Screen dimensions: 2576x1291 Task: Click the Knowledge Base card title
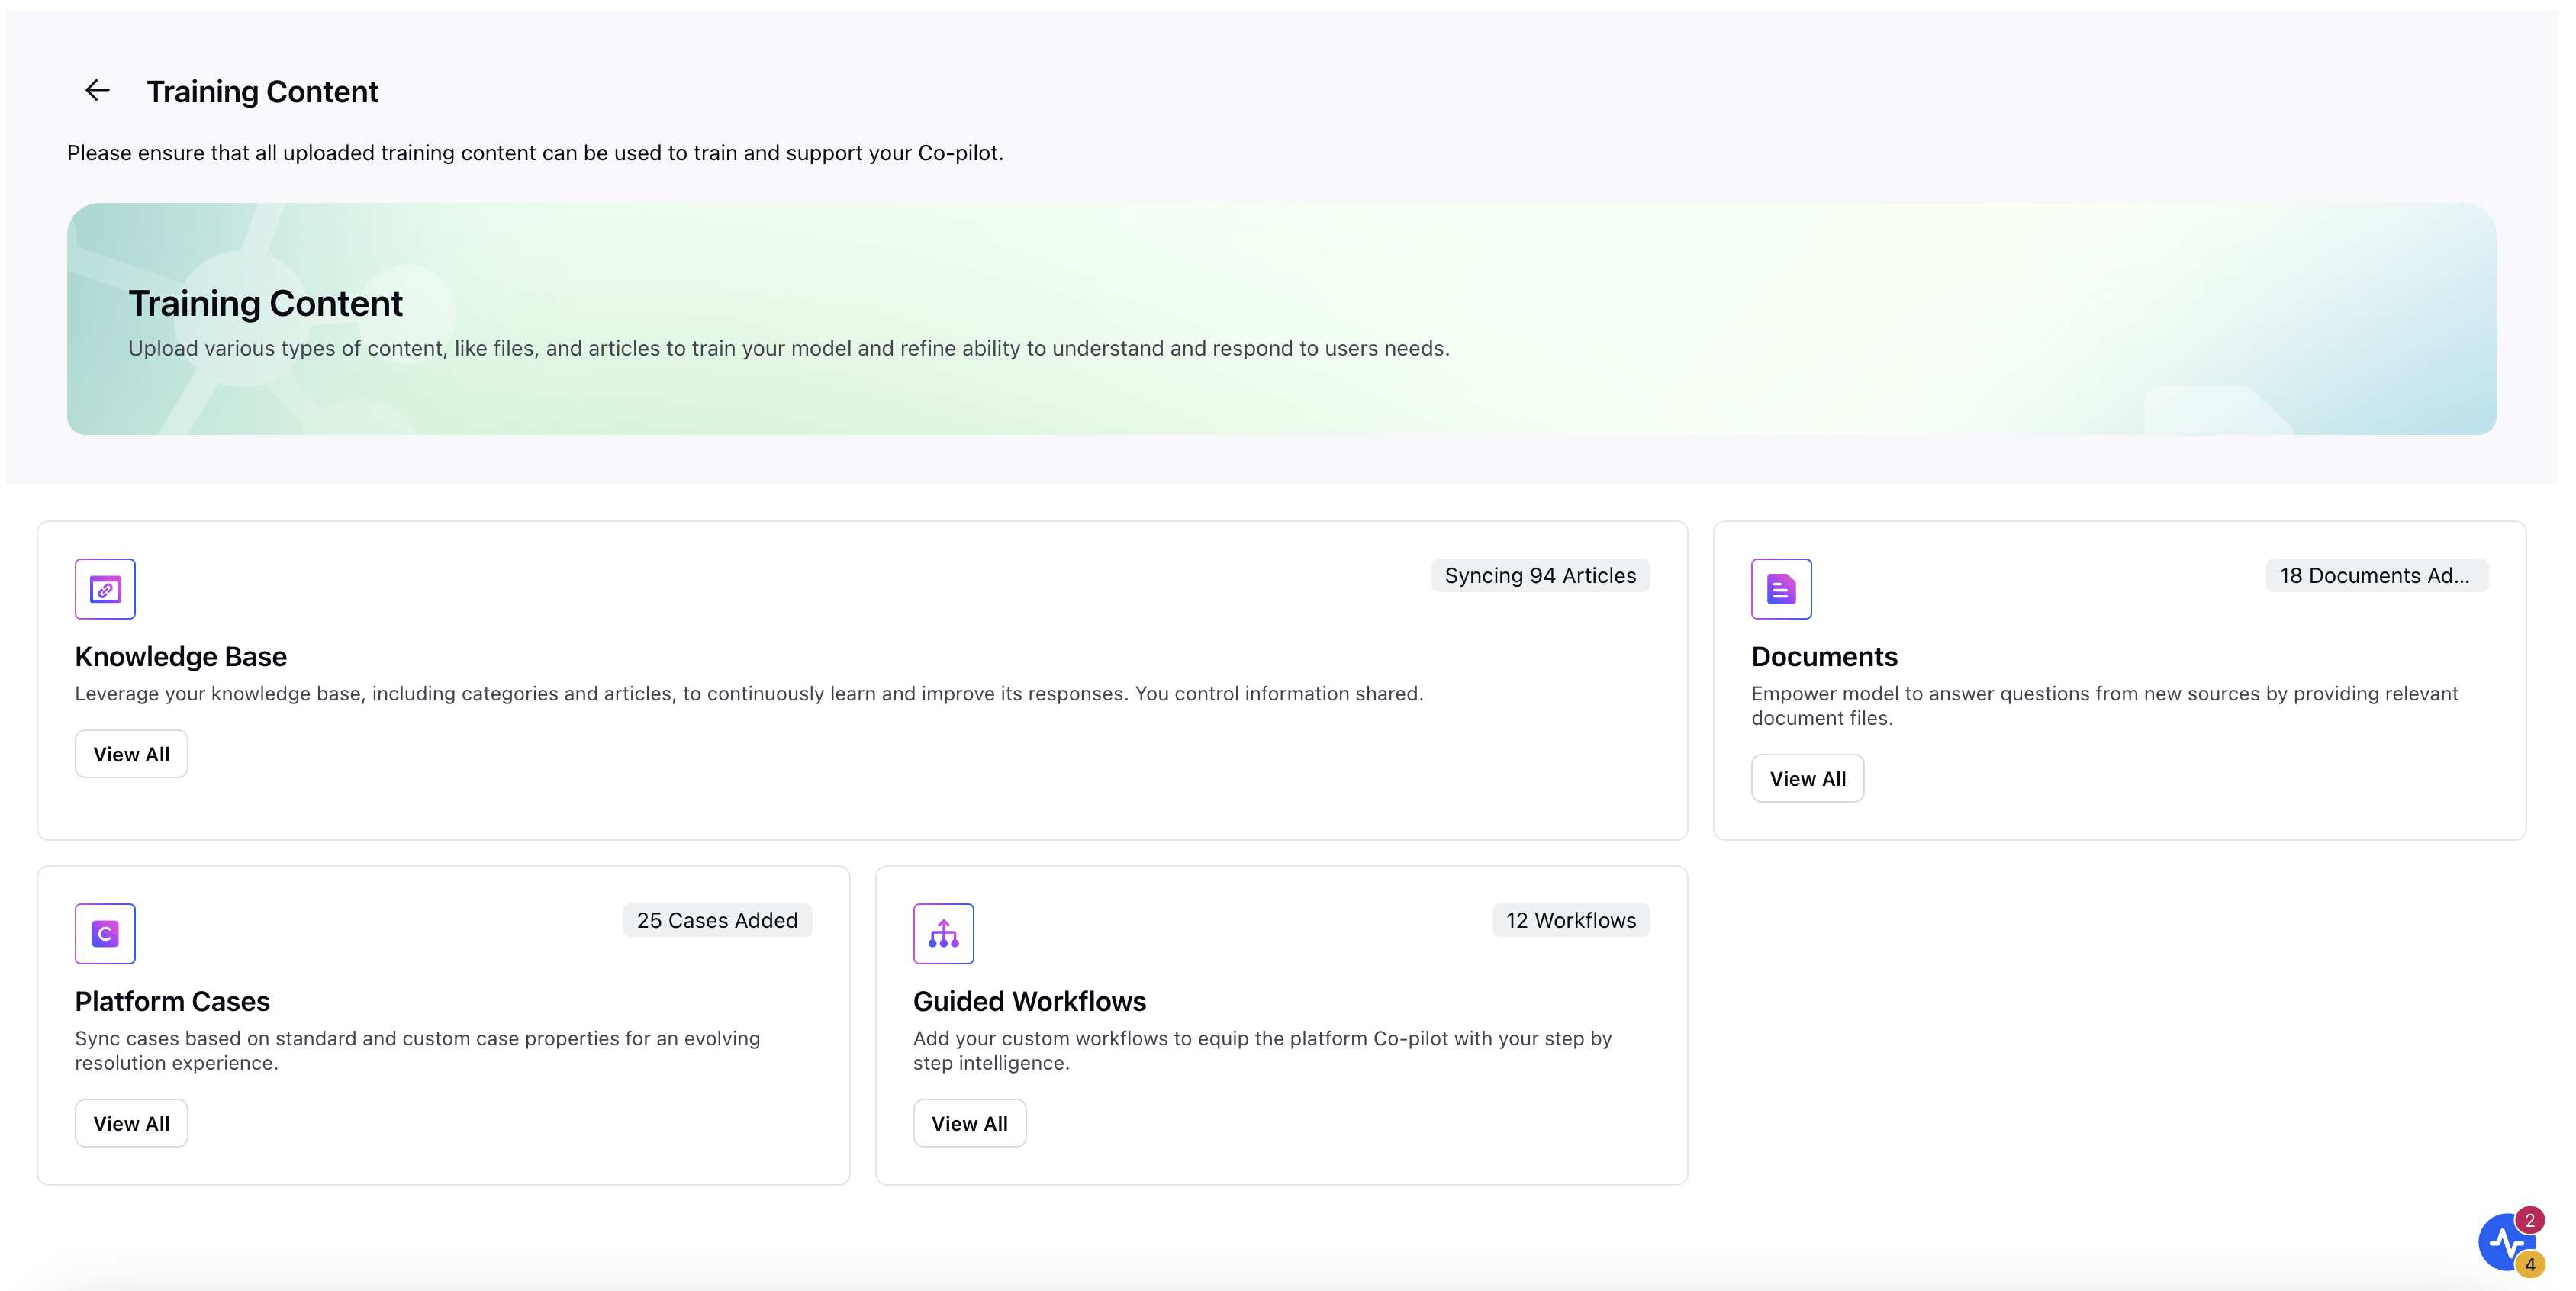[x=181, y=657]
